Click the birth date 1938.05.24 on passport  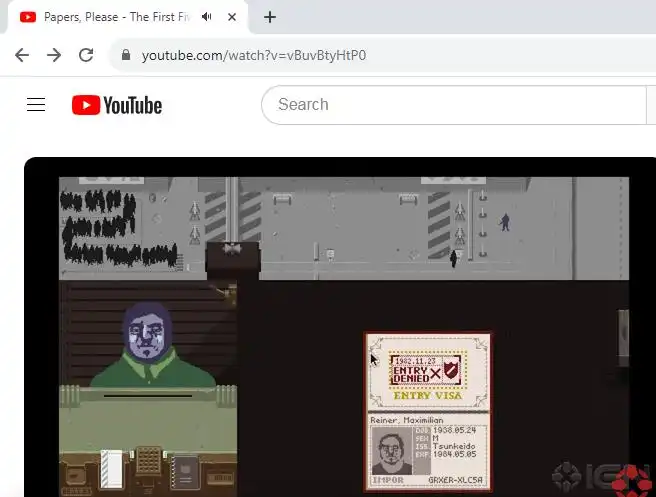coord(455,430)
